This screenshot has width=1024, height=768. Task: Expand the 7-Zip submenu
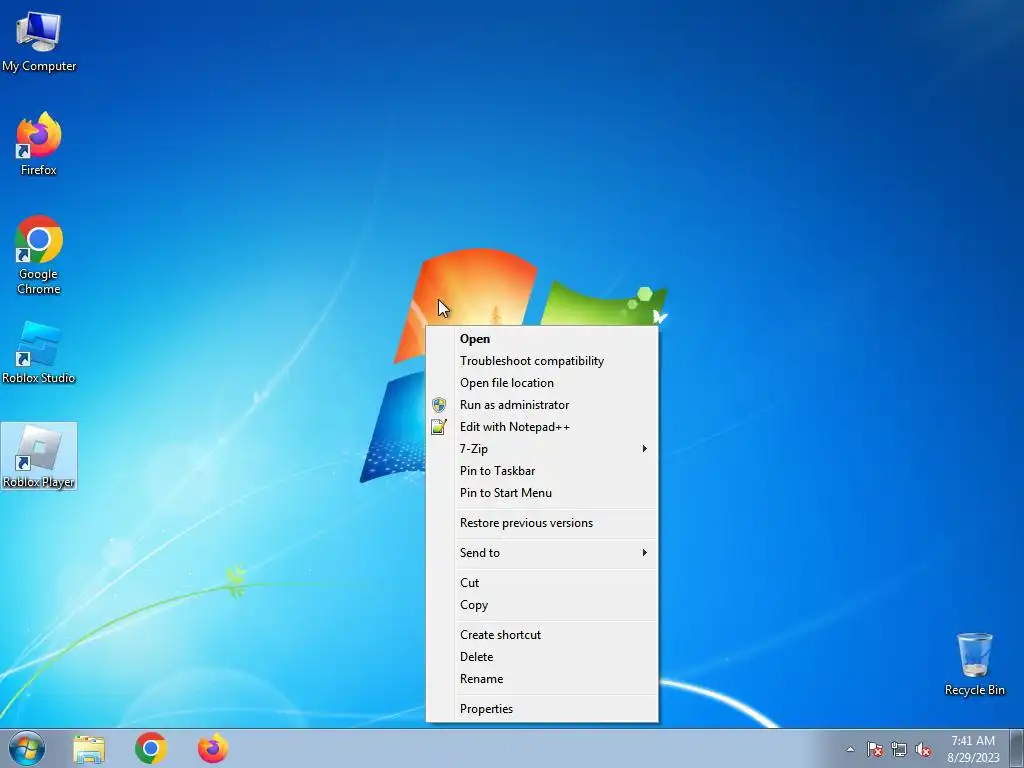pos(543,449)
